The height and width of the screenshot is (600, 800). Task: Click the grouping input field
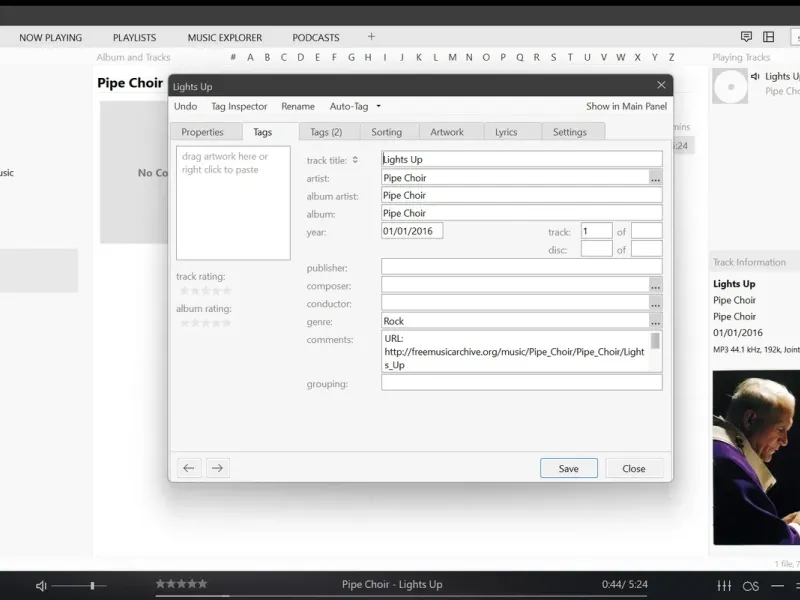[521, 383]
